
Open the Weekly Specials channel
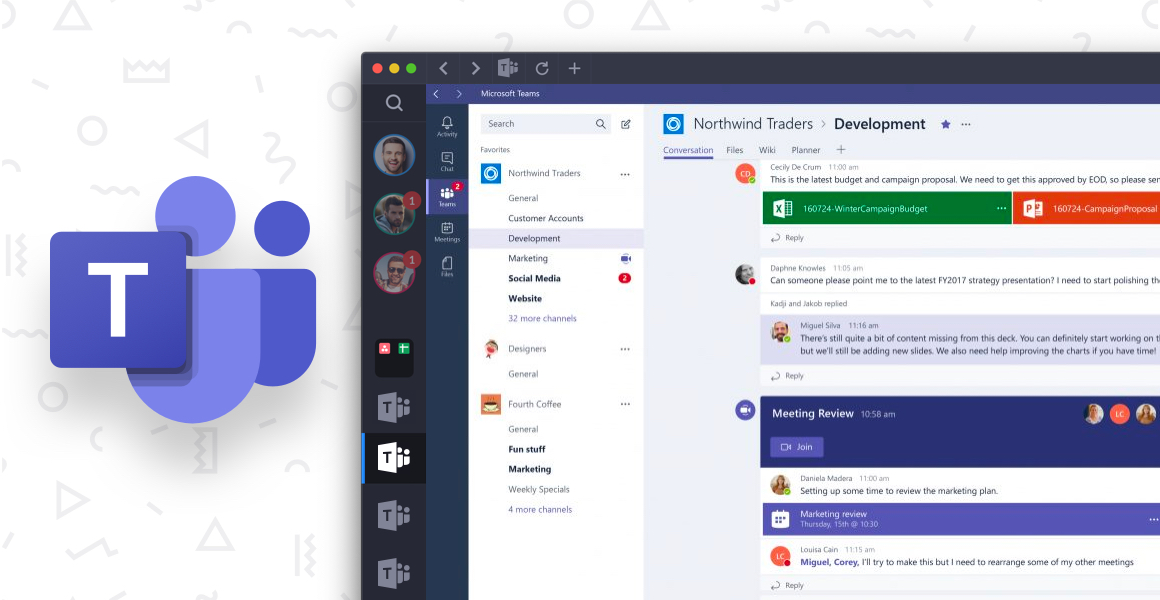click(x=539, y=489)
